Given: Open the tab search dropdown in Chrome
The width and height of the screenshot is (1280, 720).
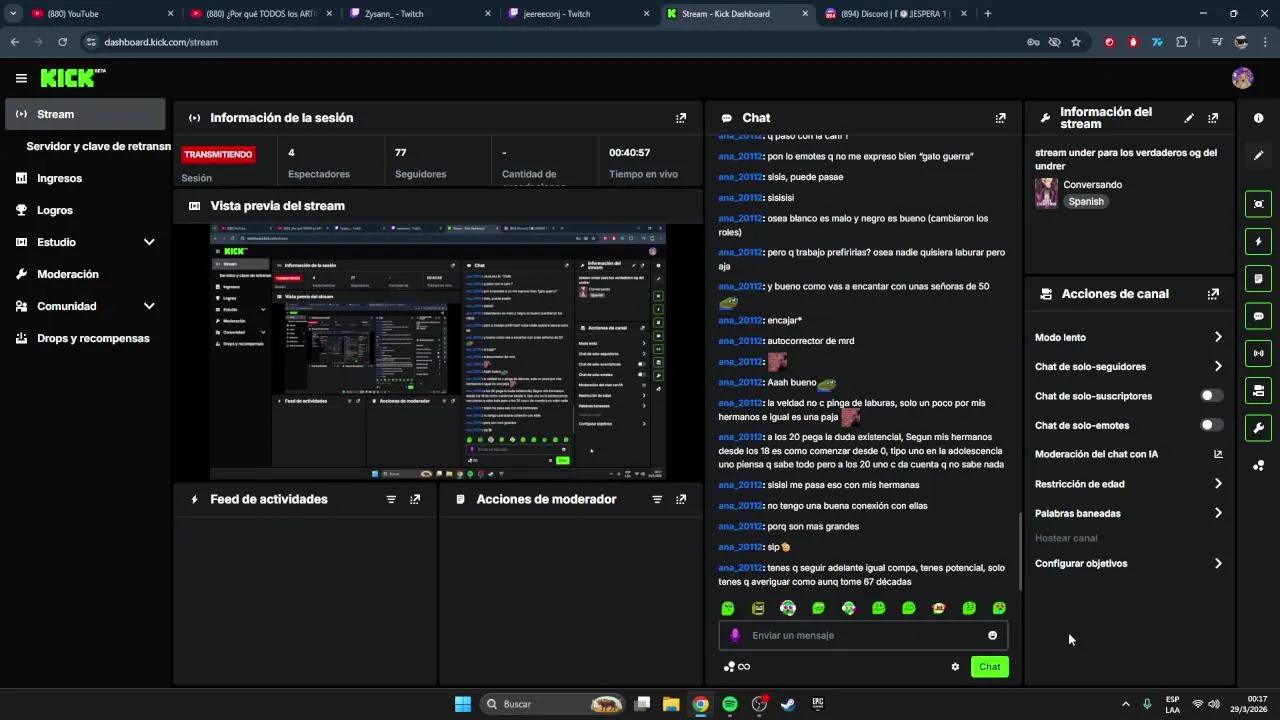Looking at the screenshot, I should [13, 14].
